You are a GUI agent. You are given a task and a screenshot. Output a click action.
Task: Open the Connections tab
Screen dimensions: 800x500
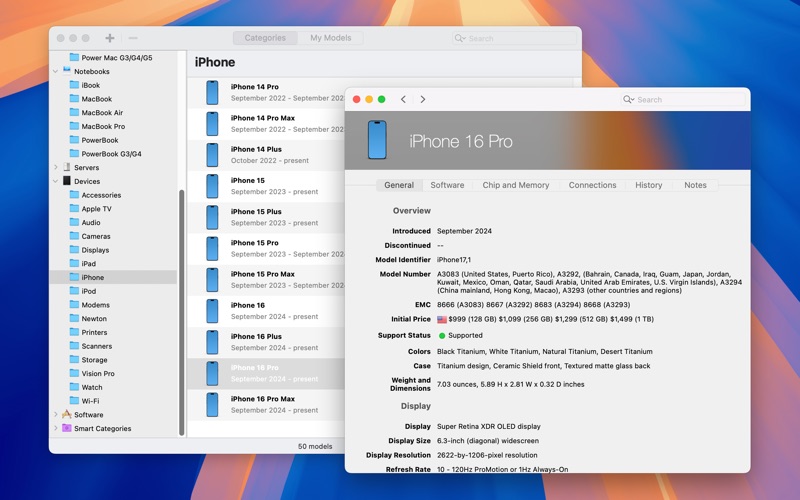click(x=592, y=185)
